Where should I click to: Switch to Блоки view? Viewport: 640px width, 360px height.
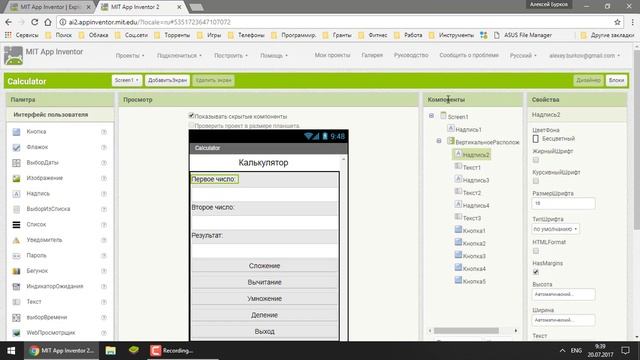point(616,80)
